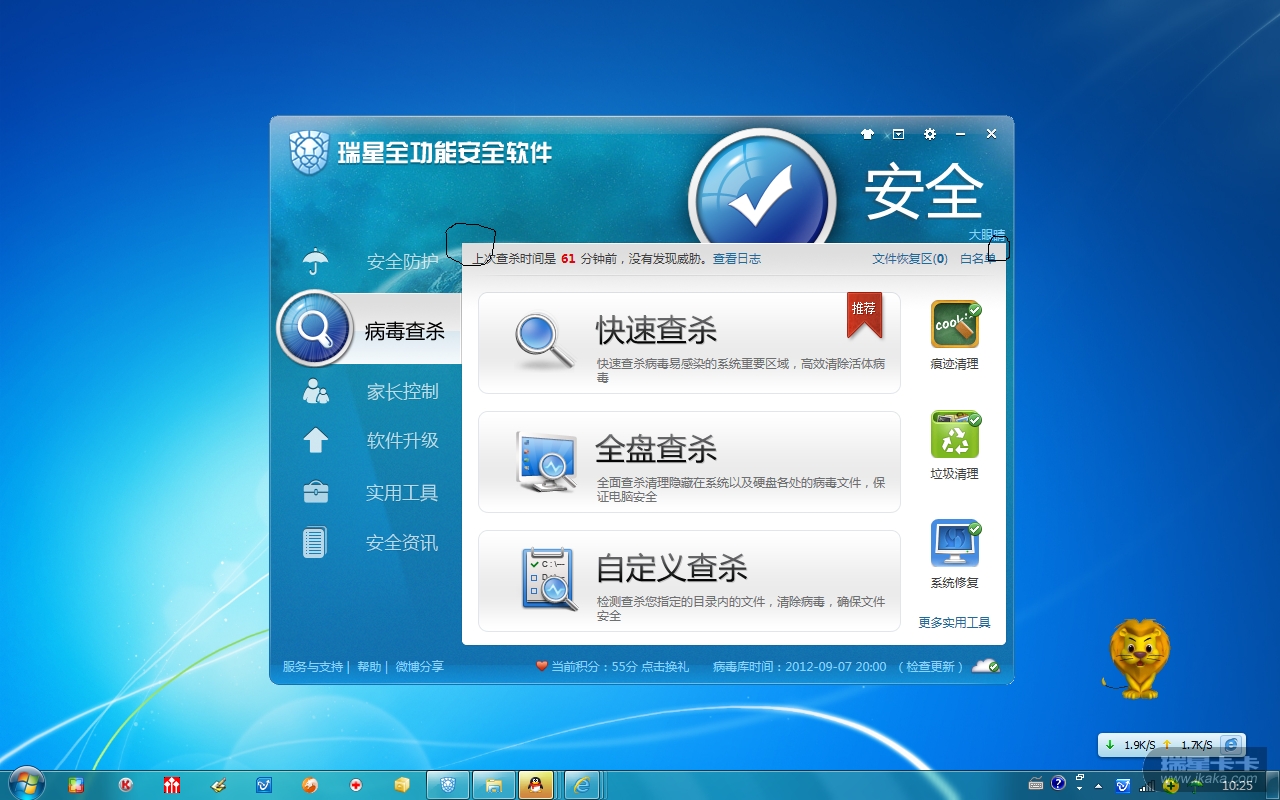The width and height of the screenshot is (1280, 800).
Task: Open 垃圾清理 junk cleaner icon
Action: point(955,434)
